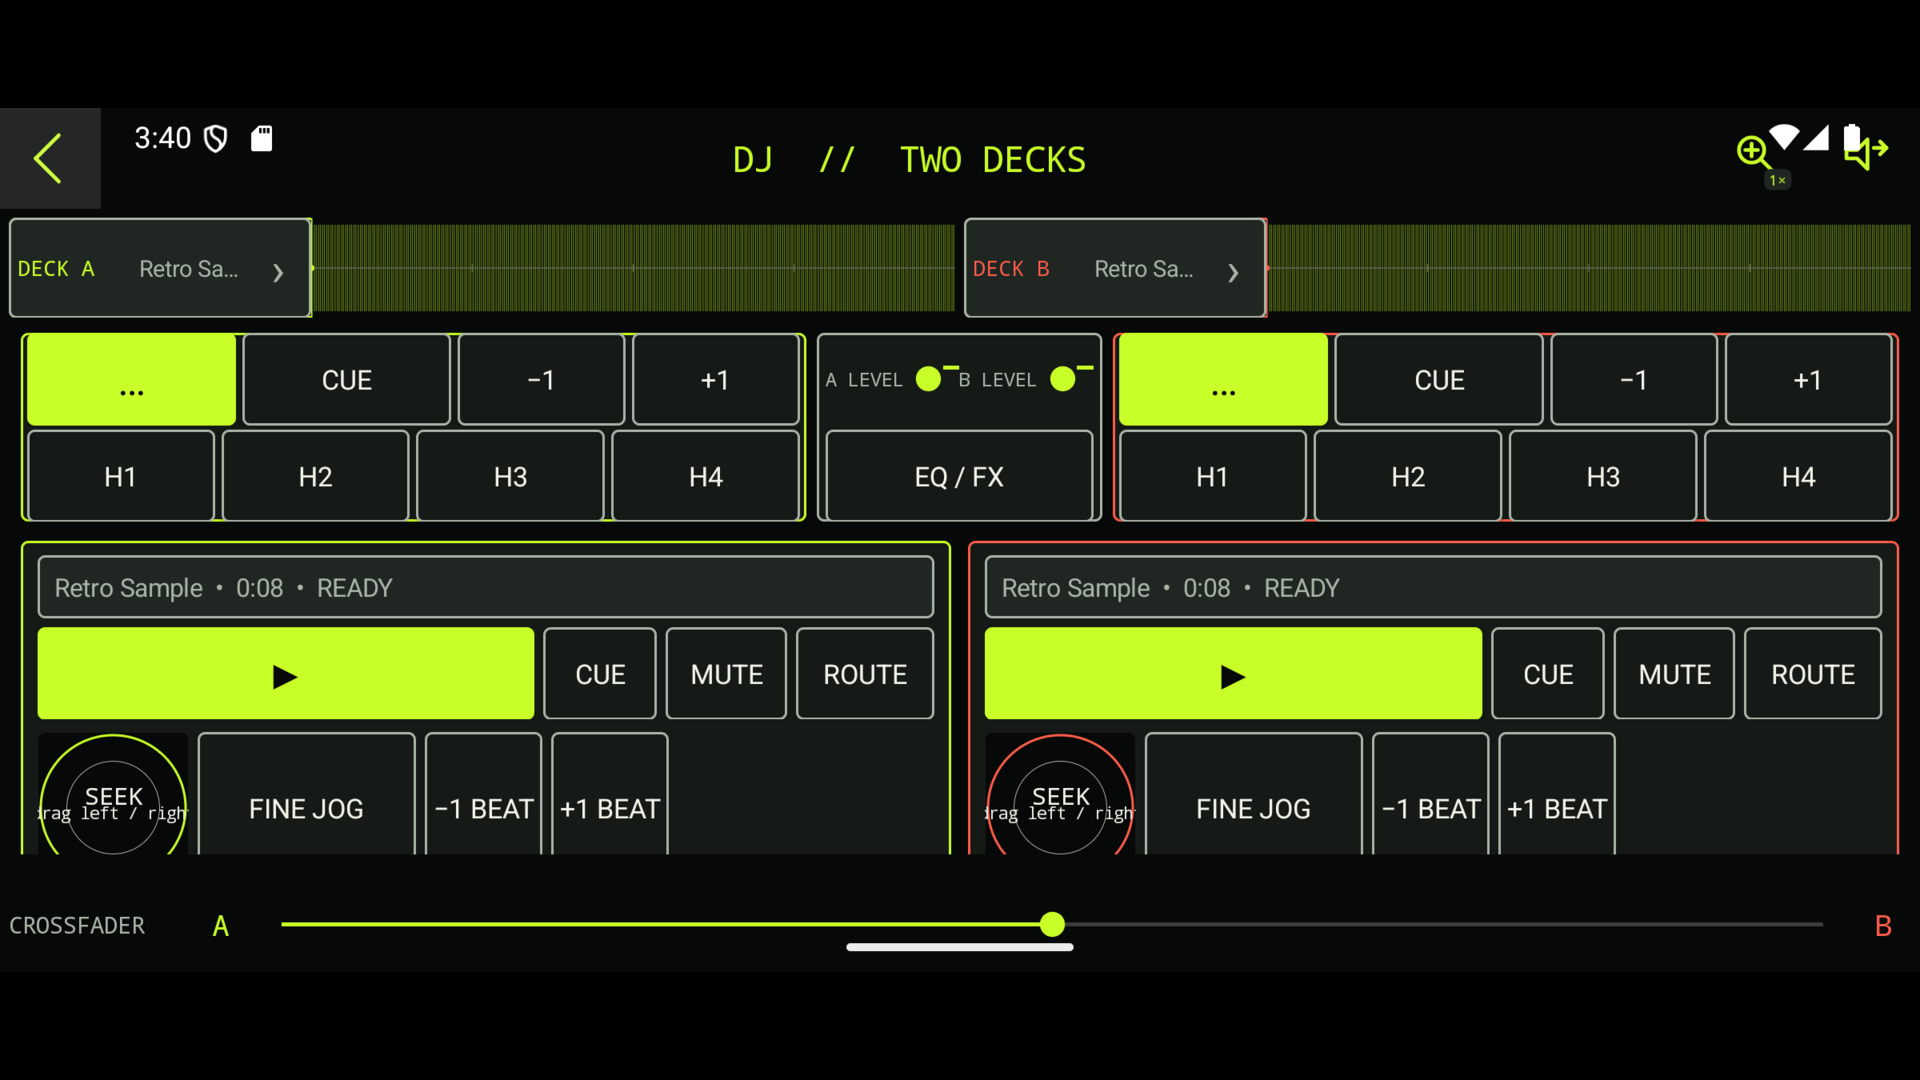Viewport: 1920px width, 1080px height.
Task: Adjust the B LEVEL knob
Action: point(1063,379)
